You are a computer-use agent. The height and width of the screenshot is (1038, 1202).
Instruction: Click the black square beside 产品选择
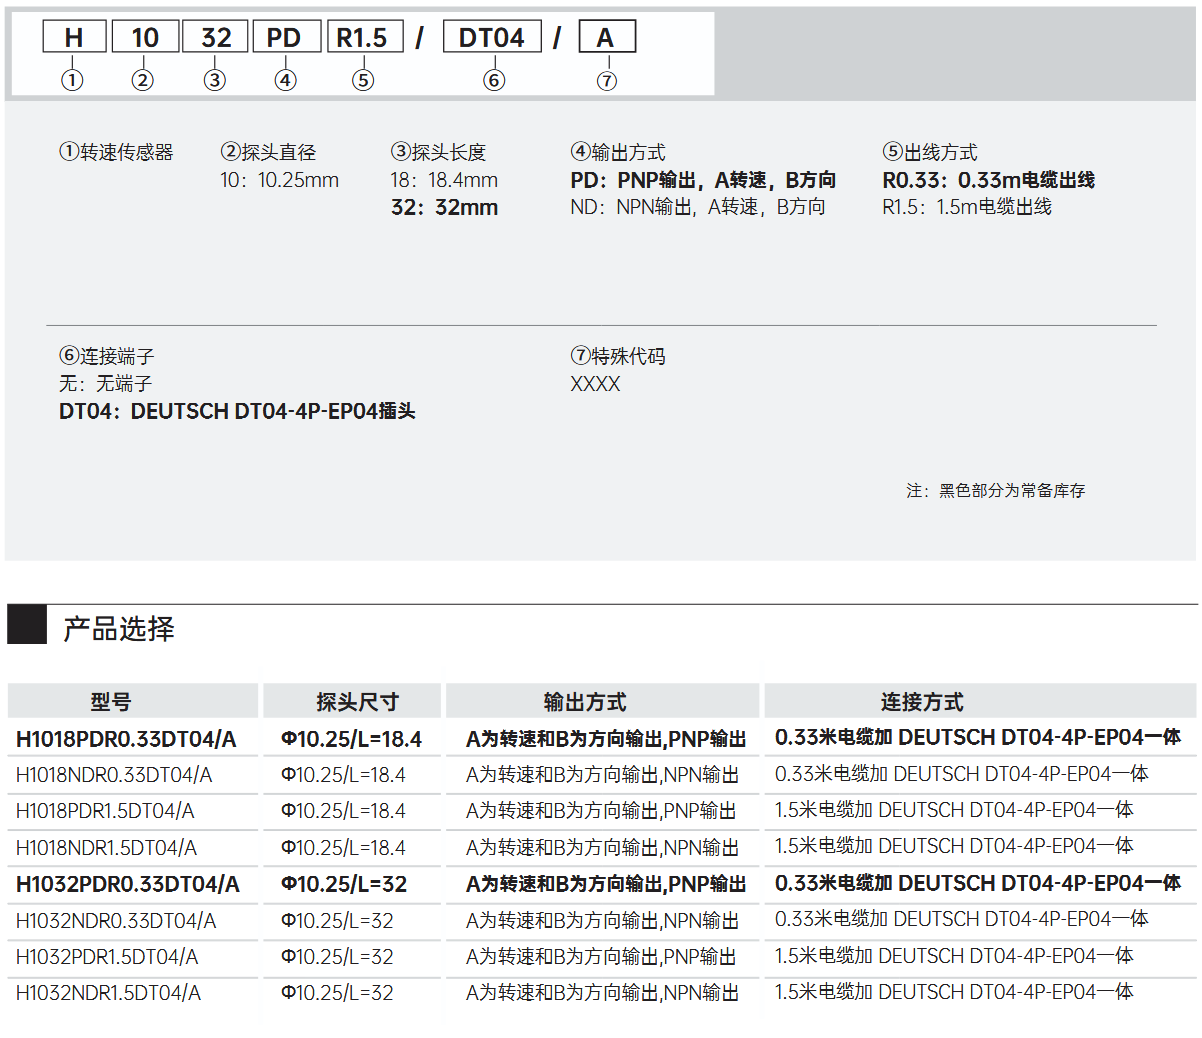tap(27, 625)
